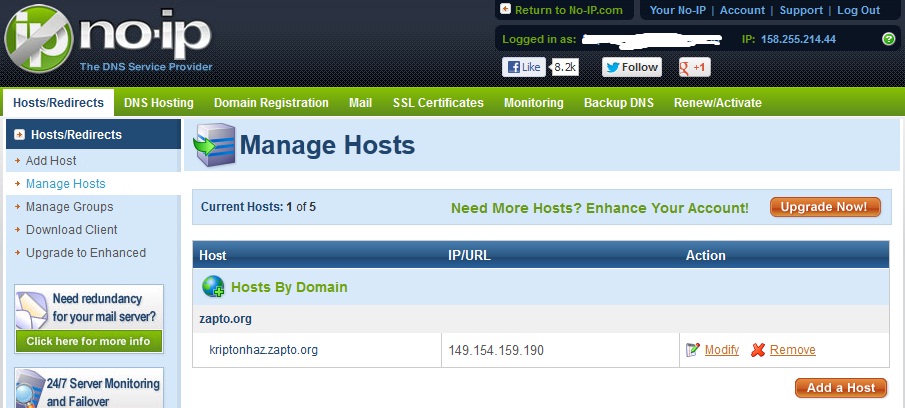Screen dimensions: 905x408
Task: Open the DNS Hosting tab
Action: pyautogui.click(x=158, y=103)
